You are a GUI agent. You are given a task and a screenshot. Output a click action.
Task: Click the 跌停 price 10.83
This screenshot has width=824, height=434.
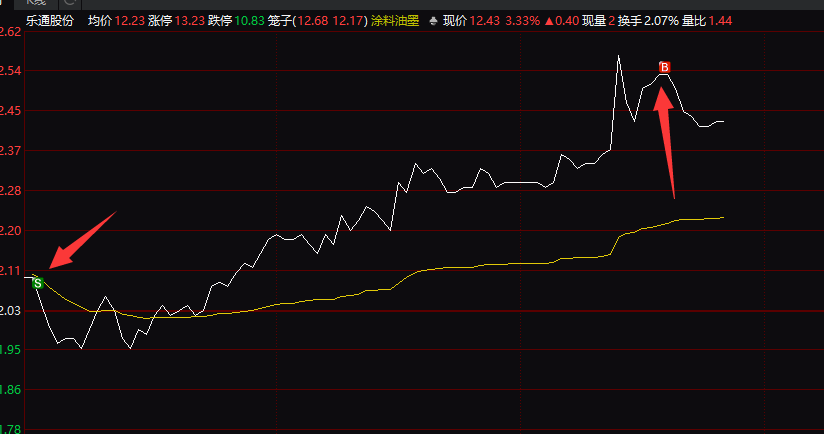250,21
